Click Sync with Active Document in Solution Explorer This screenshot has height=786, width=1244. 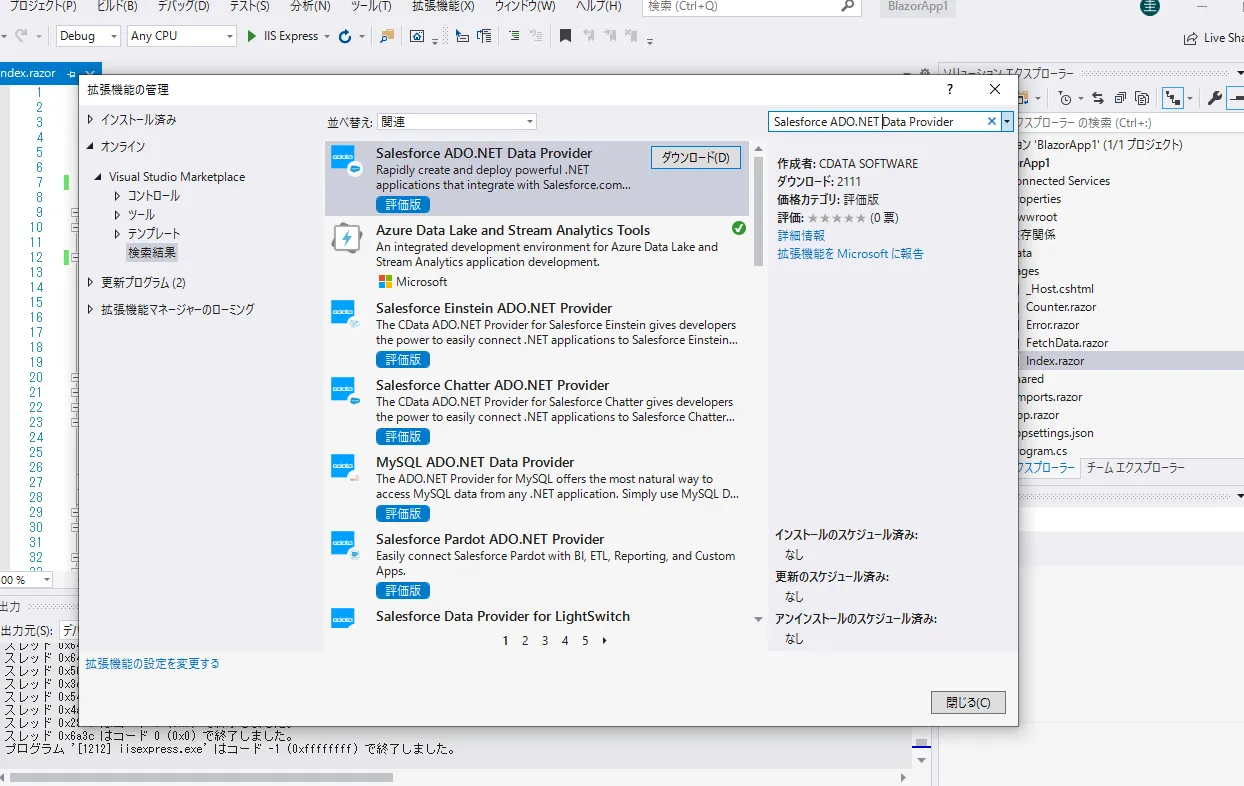coord(1097,98)
